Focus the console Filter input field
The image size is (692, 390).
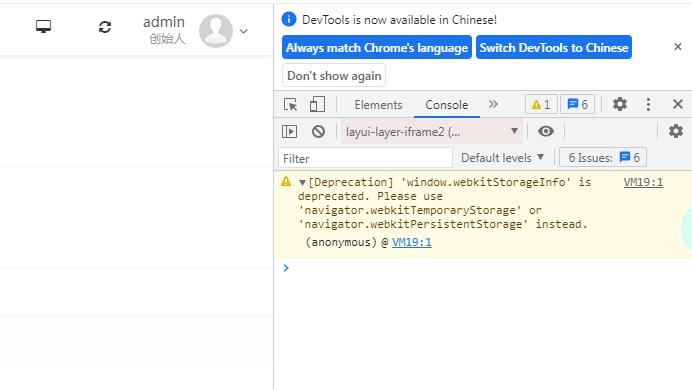[x=365, y=158]
